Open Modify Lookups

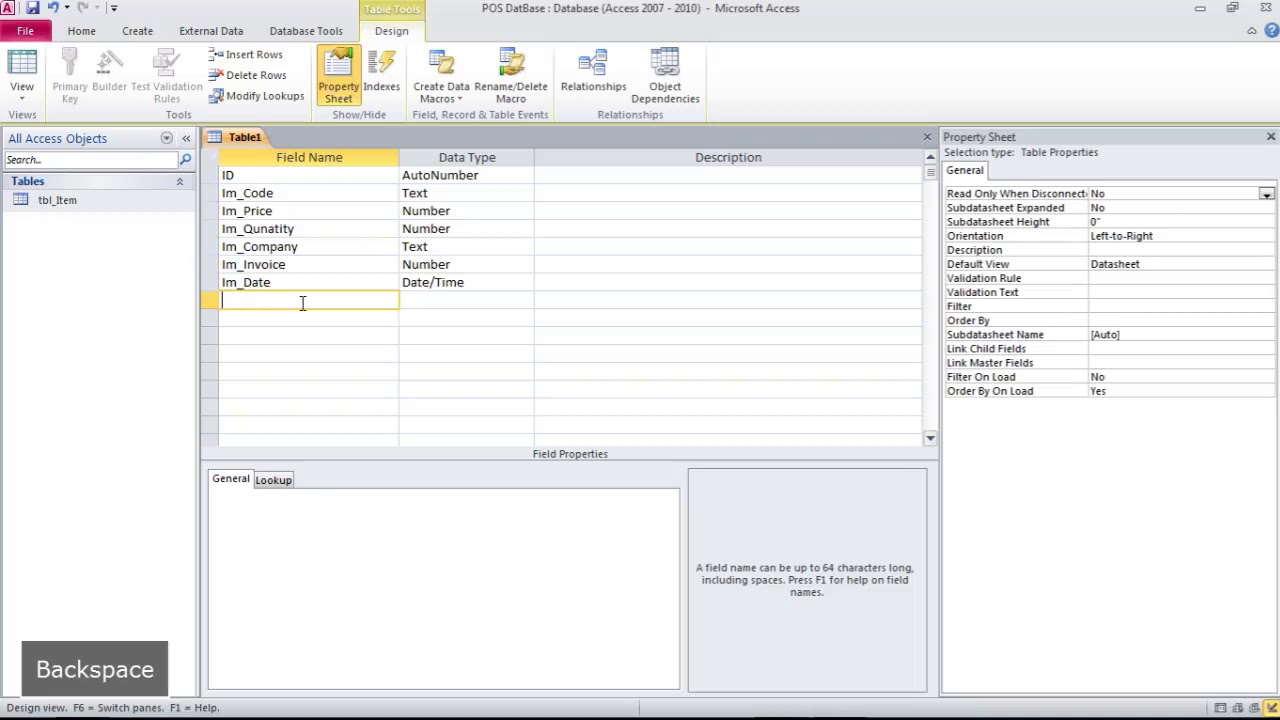coord(257,96)
